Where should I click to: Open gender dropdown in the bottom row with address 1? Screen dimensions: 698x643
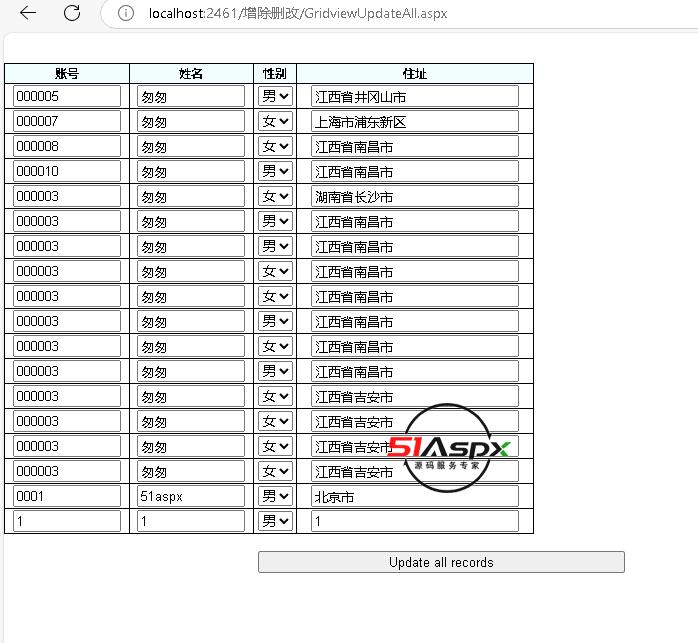[275, 521]
